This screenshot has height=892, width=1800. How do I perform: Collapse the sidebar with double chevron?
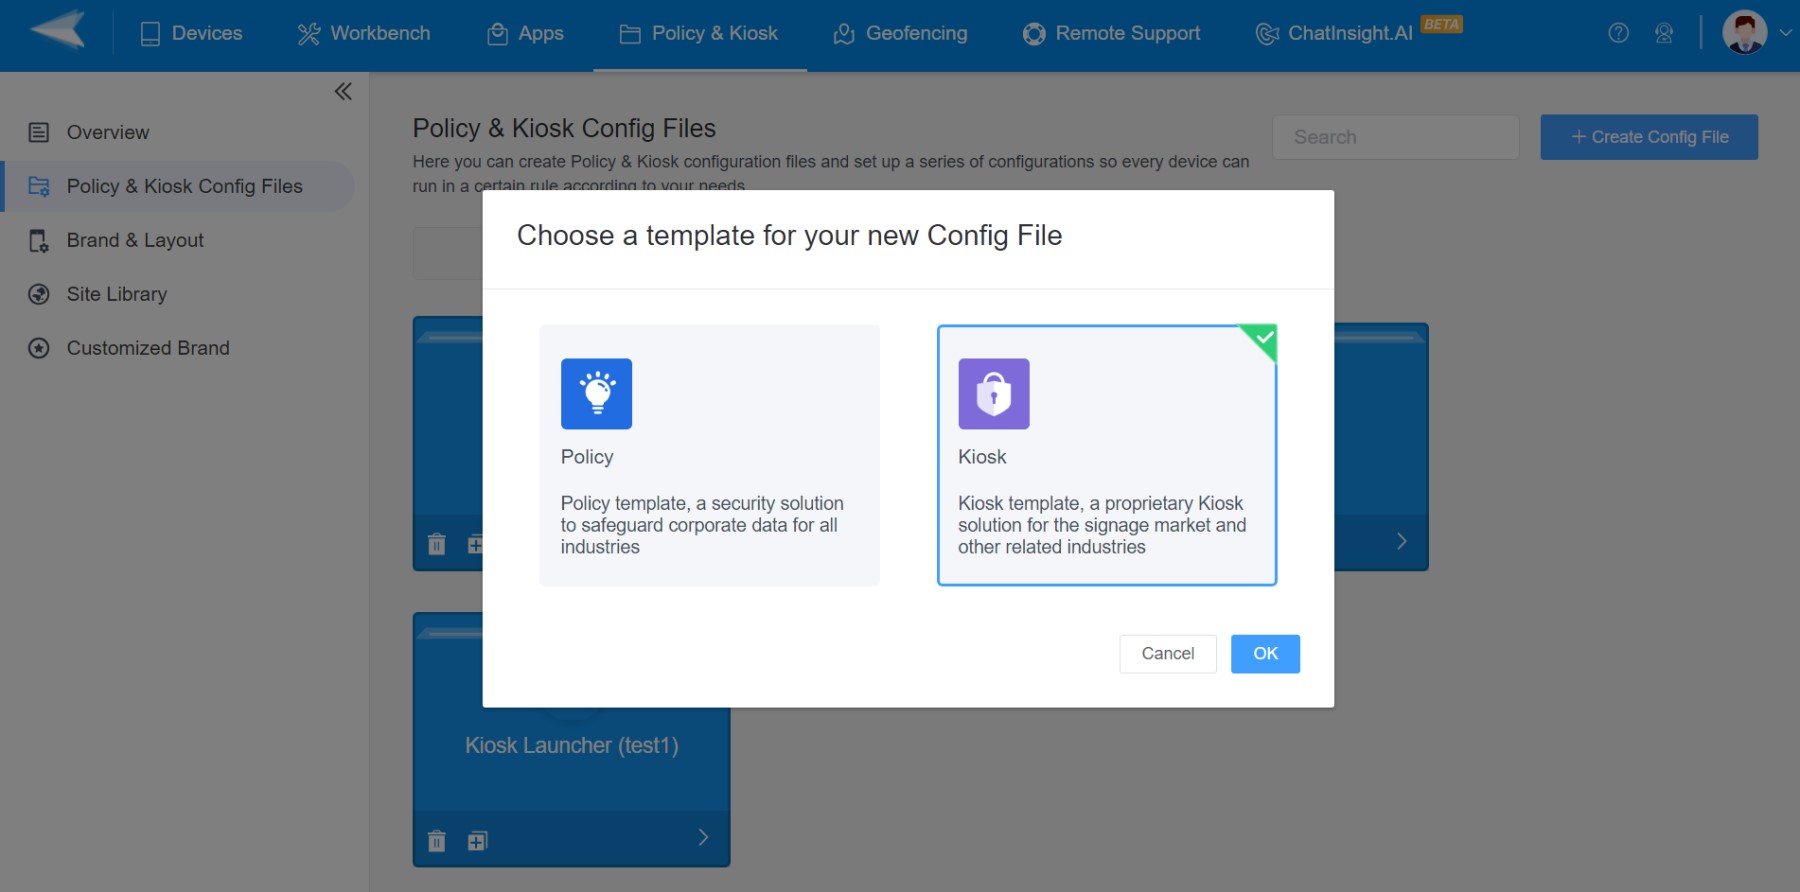[343, 92]
